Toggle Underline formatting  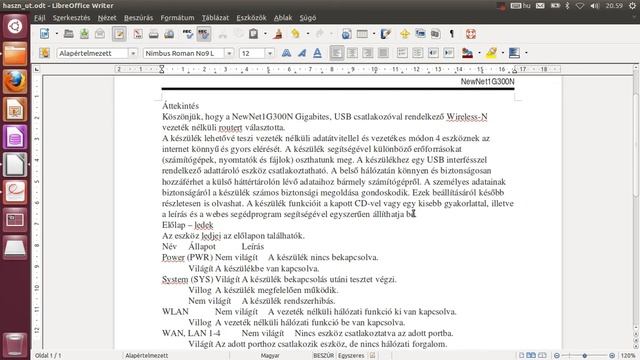318,53
